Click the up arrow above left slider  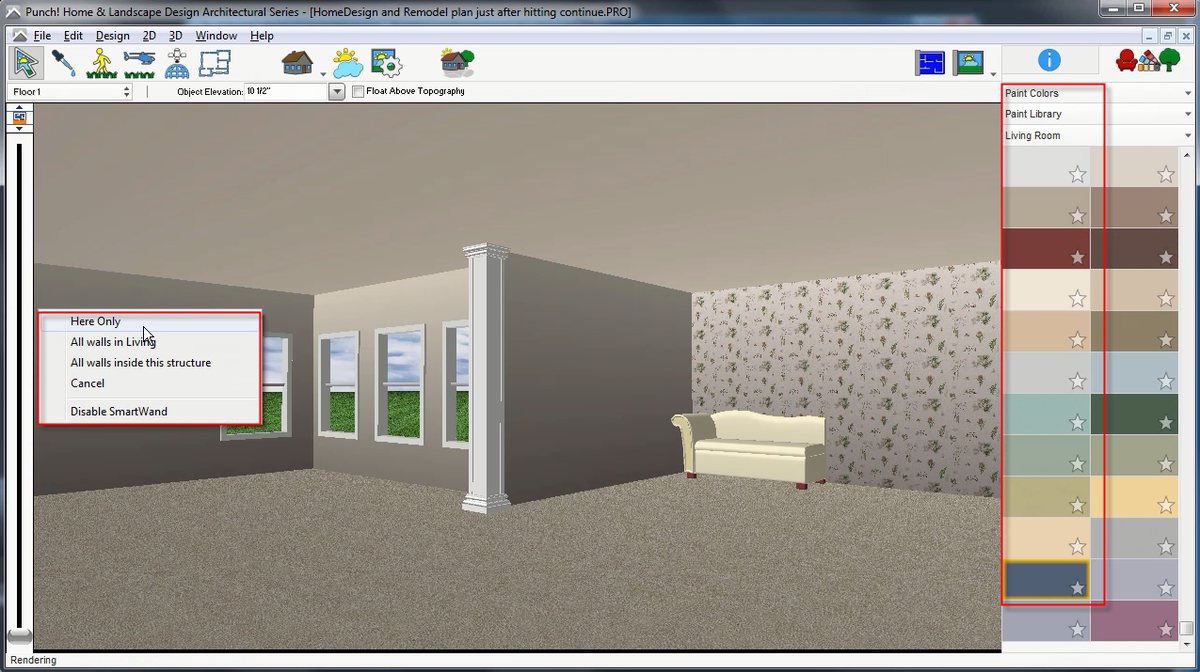(x=18, y=105)
